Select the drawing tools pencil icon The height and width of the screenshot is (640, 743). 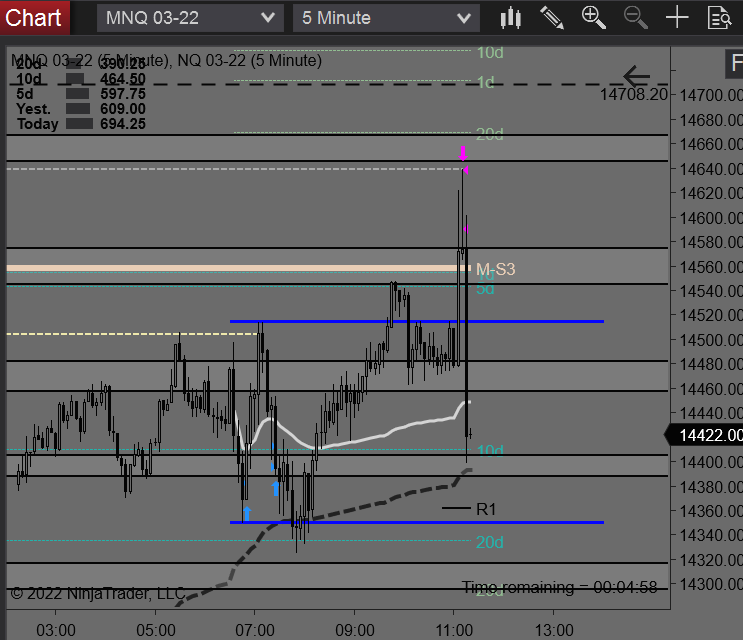[x=552, y=18]
